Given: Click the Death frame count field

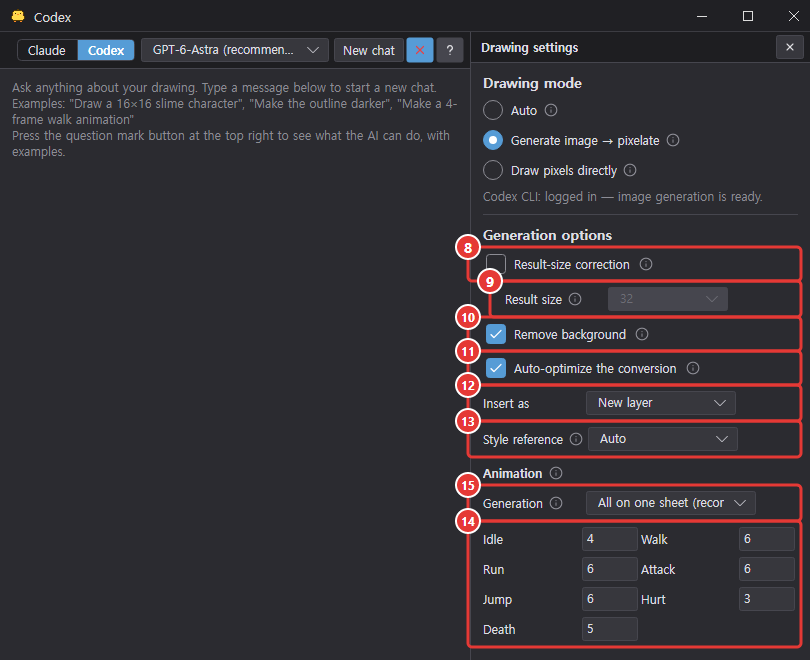Looking at the screenshot, I should pyautogui.click(x=610, y=629).
